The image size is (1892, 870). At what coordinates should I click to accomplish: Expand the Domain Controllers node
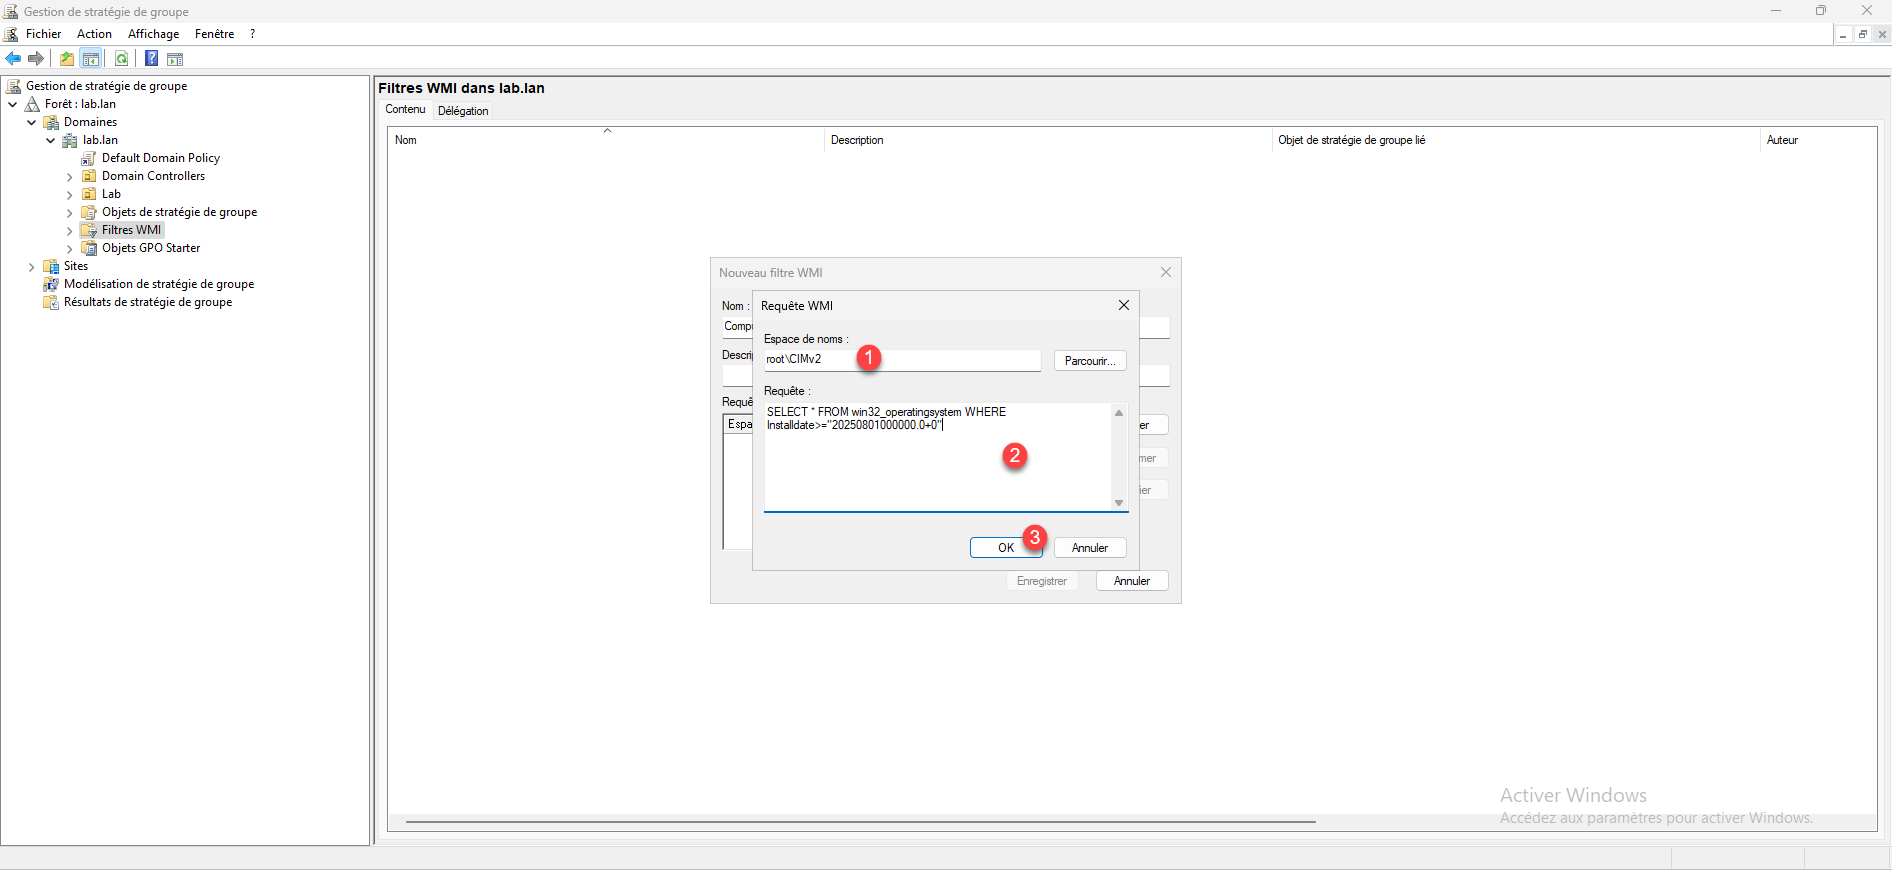pyautogui.click(x=69, y=177)
